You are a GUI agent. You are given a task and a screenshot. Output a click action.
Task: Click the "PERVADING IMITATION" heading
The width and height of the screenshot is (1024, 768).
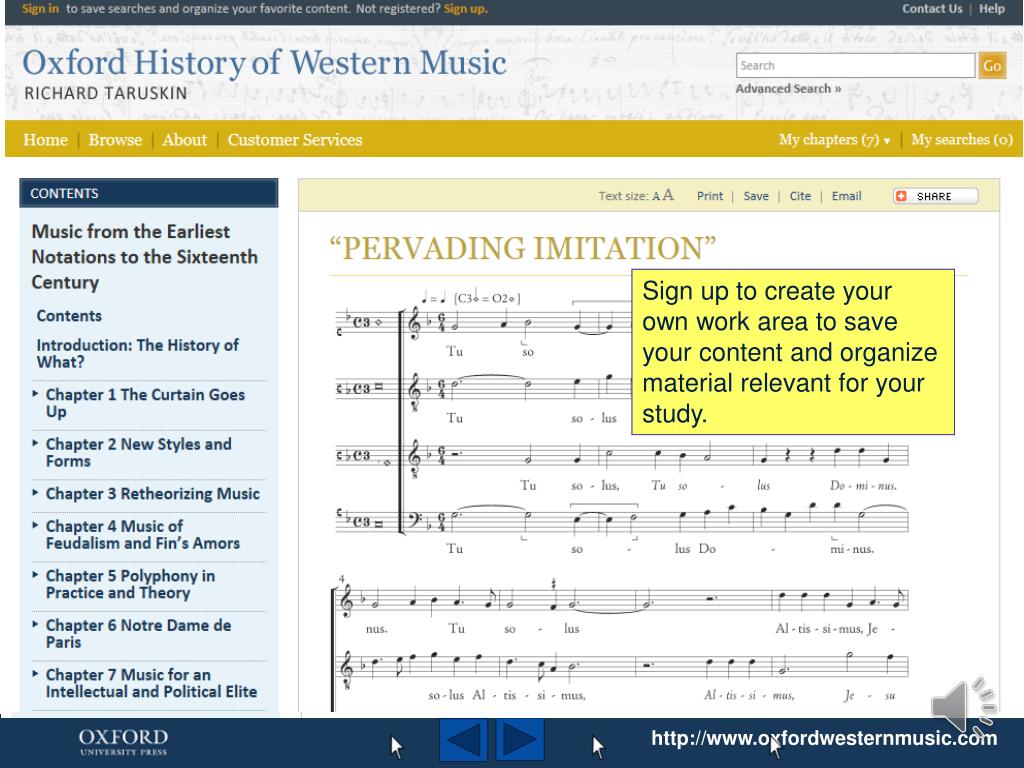coord(522,248)
